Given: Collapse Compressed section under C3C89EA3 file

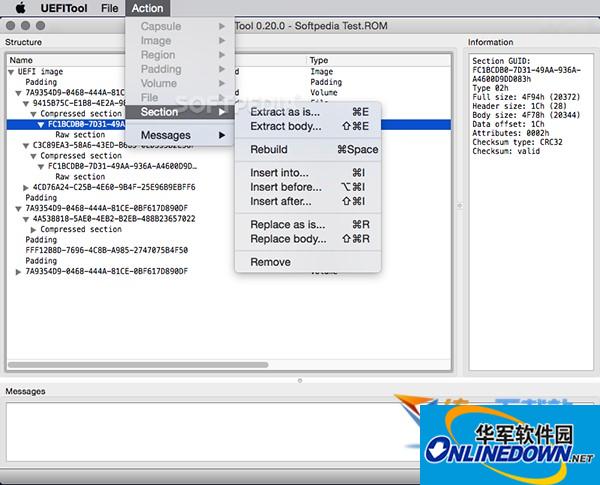Looking at the screenshot, I should pos(34,156).
